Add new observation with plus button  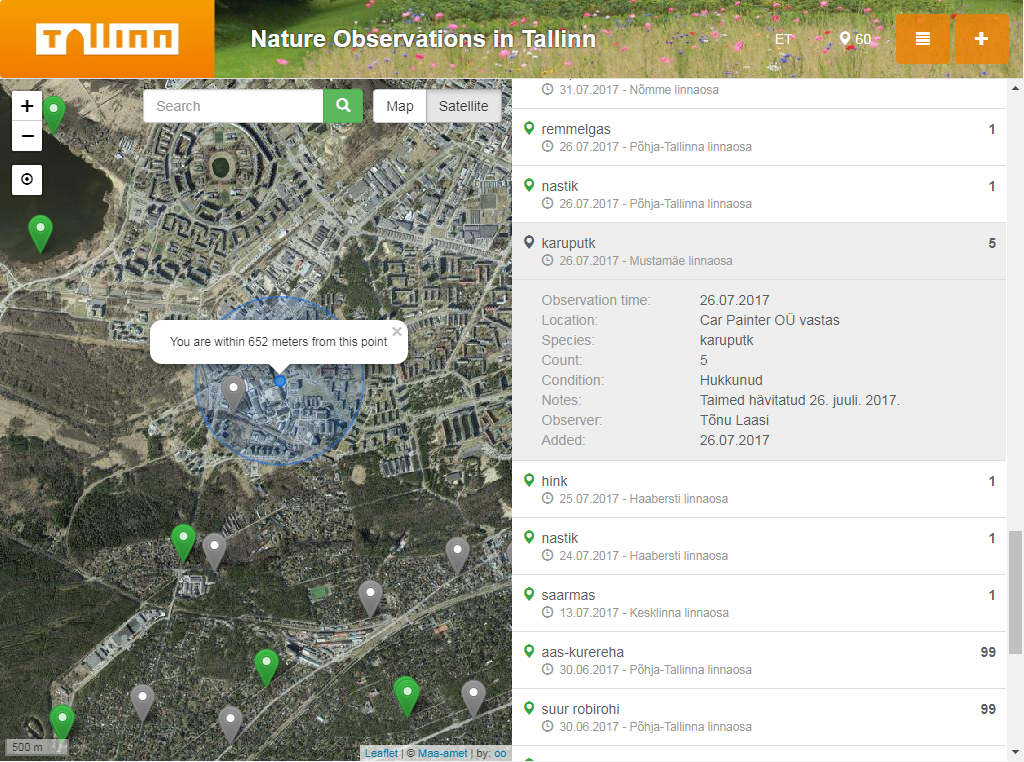click(981, 39)
